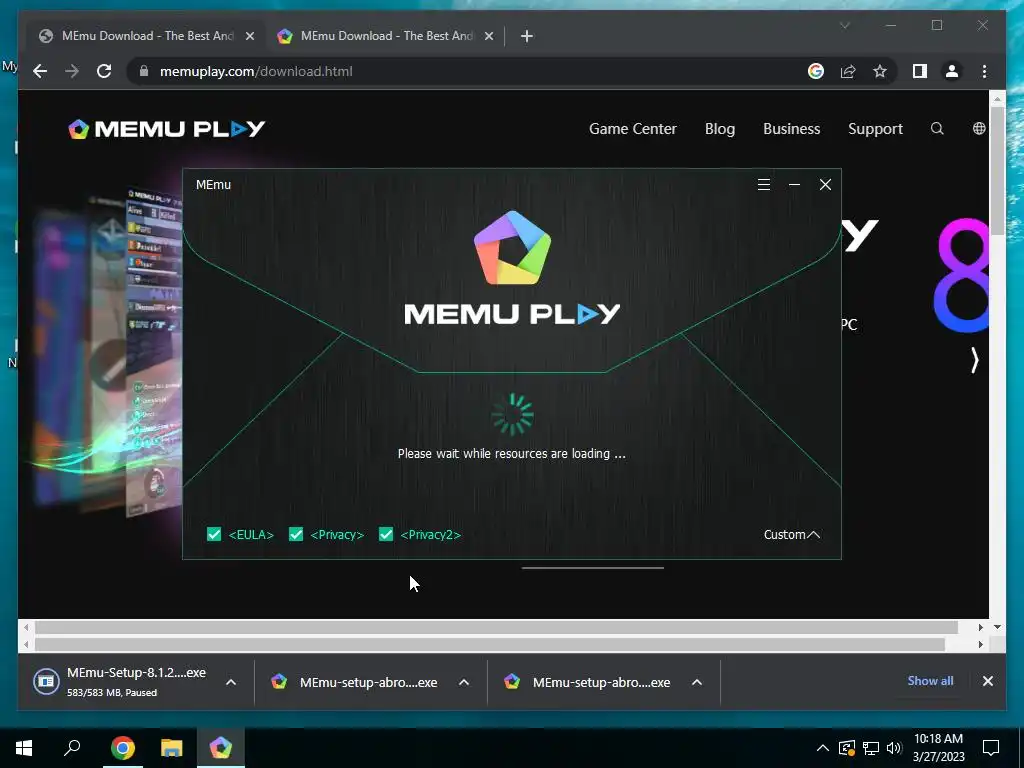The image size is (1024, 768).
Task: Click the upper horizontal scrollbar
Action: pyautogui.click(x=496, y=627)
